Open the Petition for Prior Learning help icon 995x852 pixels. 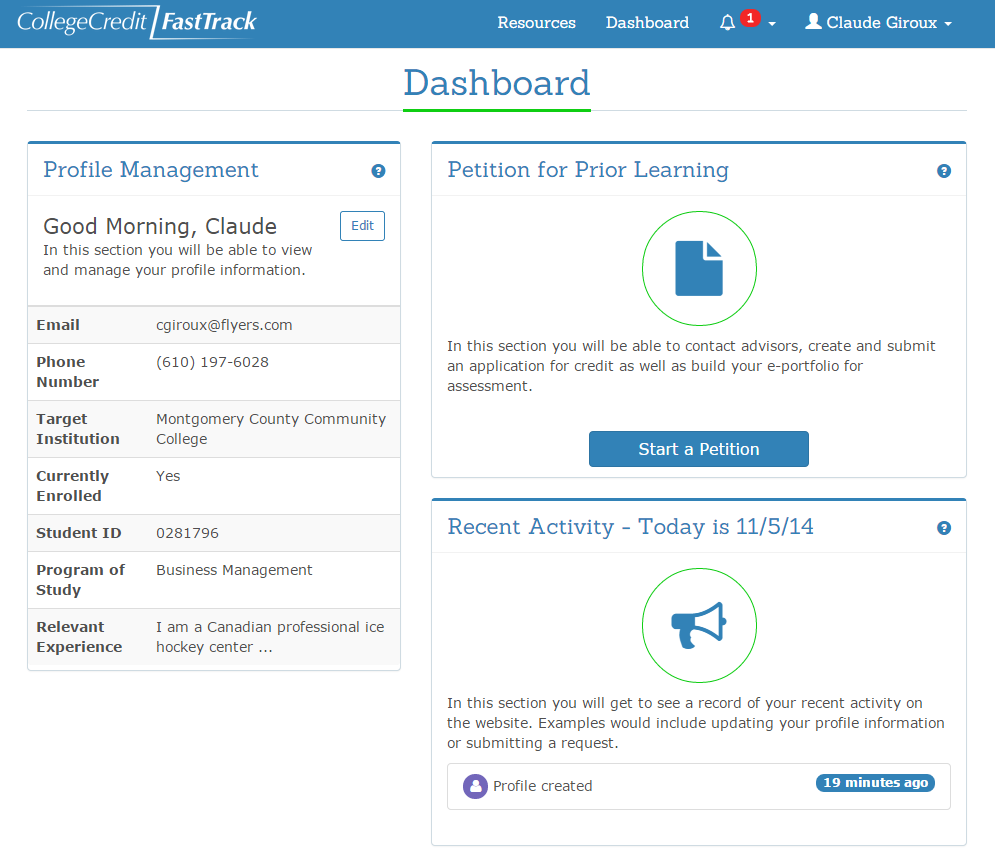944,171
